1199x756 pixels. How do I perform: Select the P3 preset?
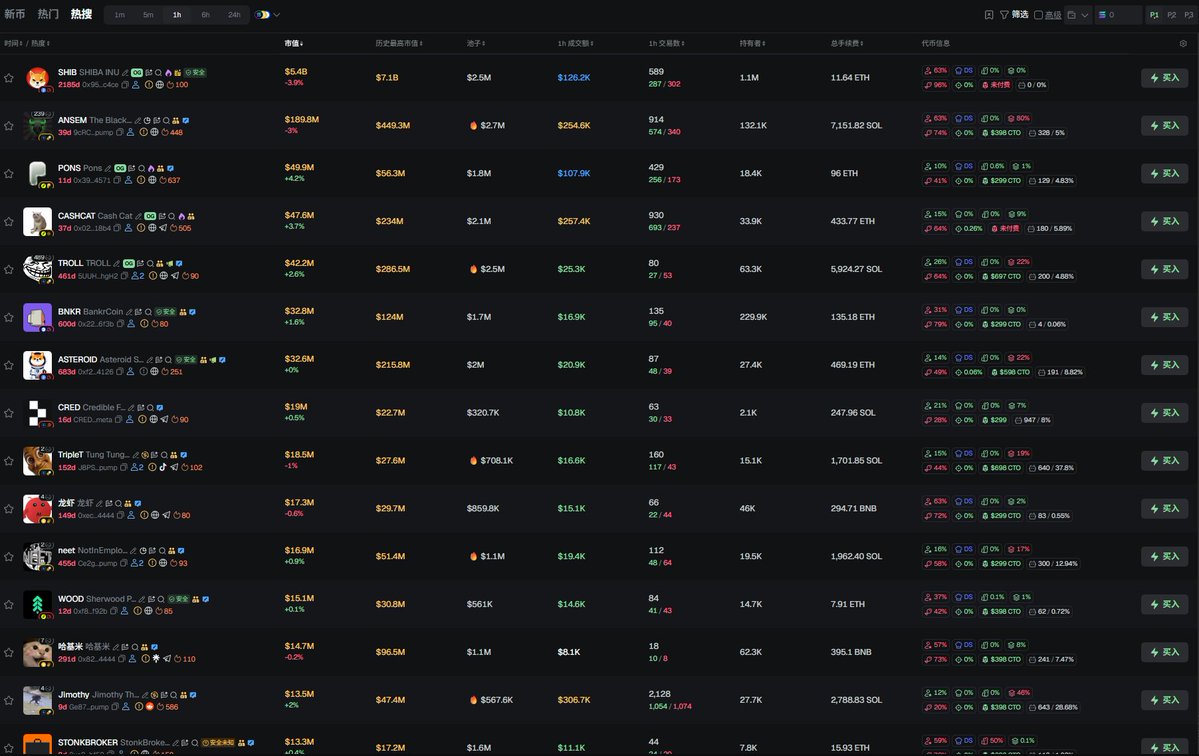tap(1189, 15)
